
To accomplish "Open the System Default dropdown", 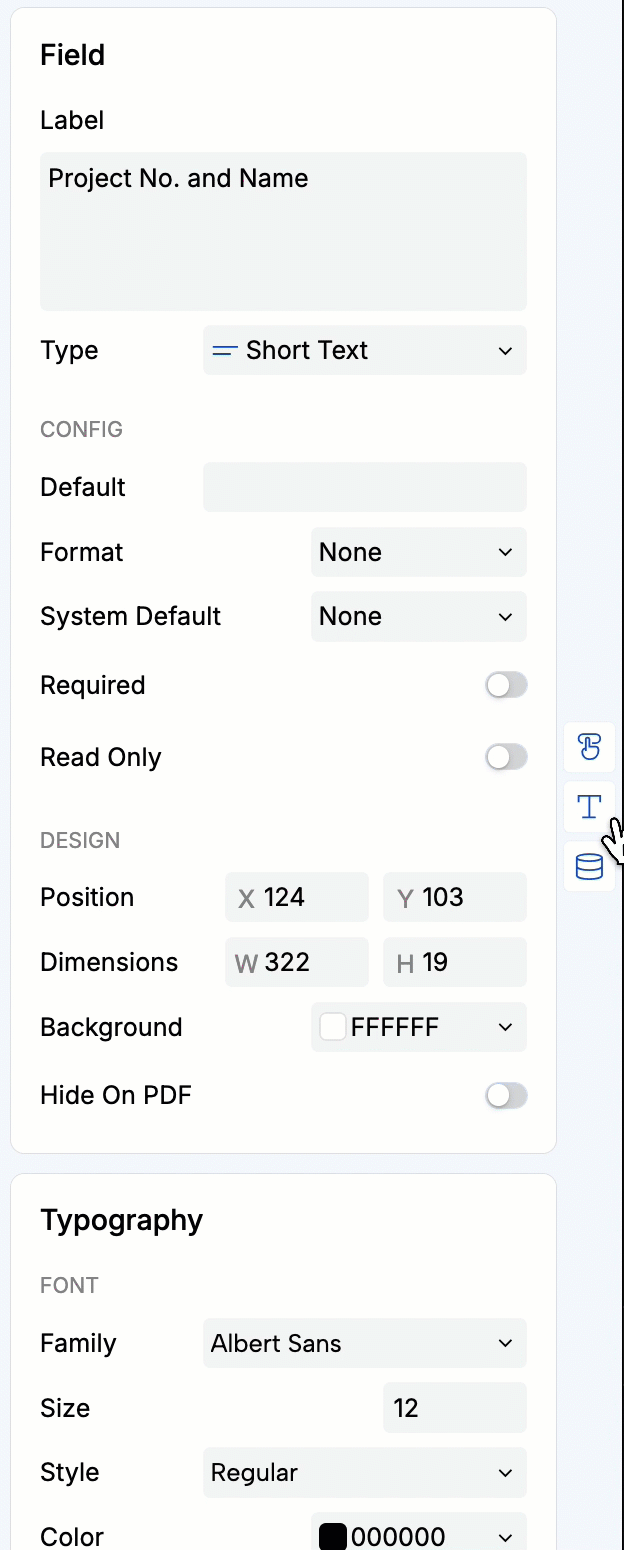I will tap(418, 616).
